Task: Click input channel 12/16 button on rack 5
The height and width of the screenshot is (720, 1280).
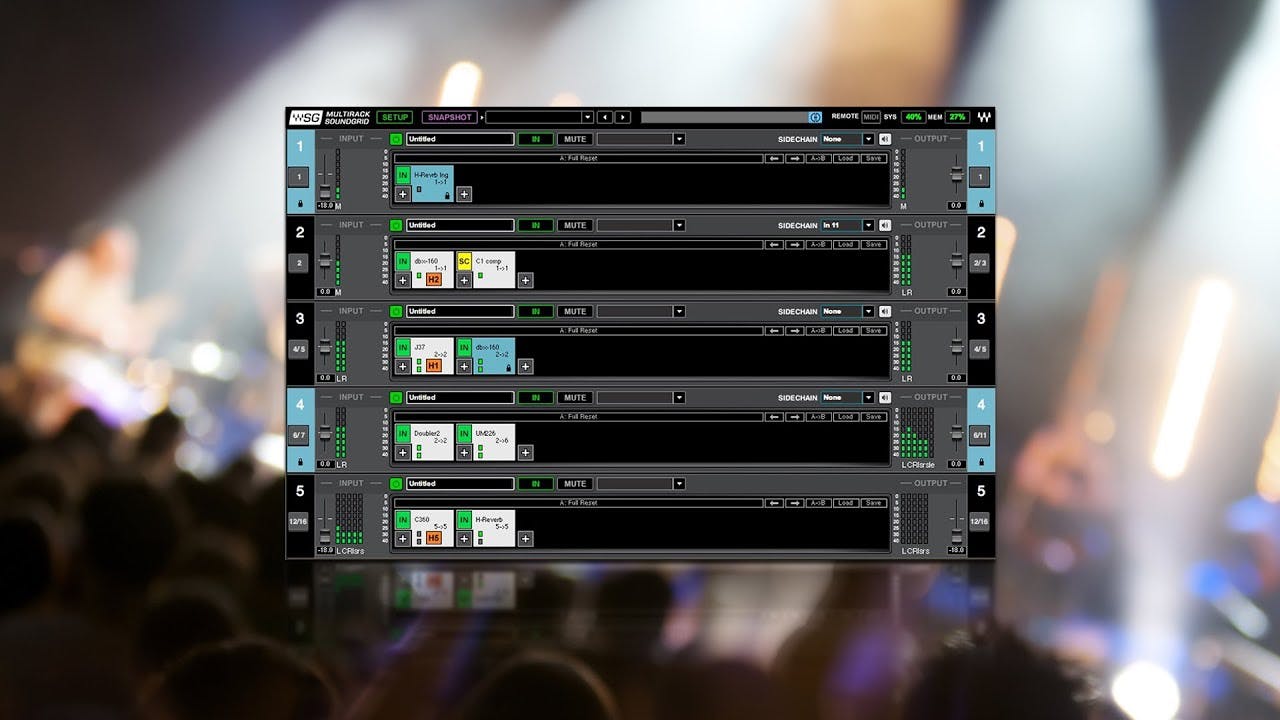Action: point(299,521)
